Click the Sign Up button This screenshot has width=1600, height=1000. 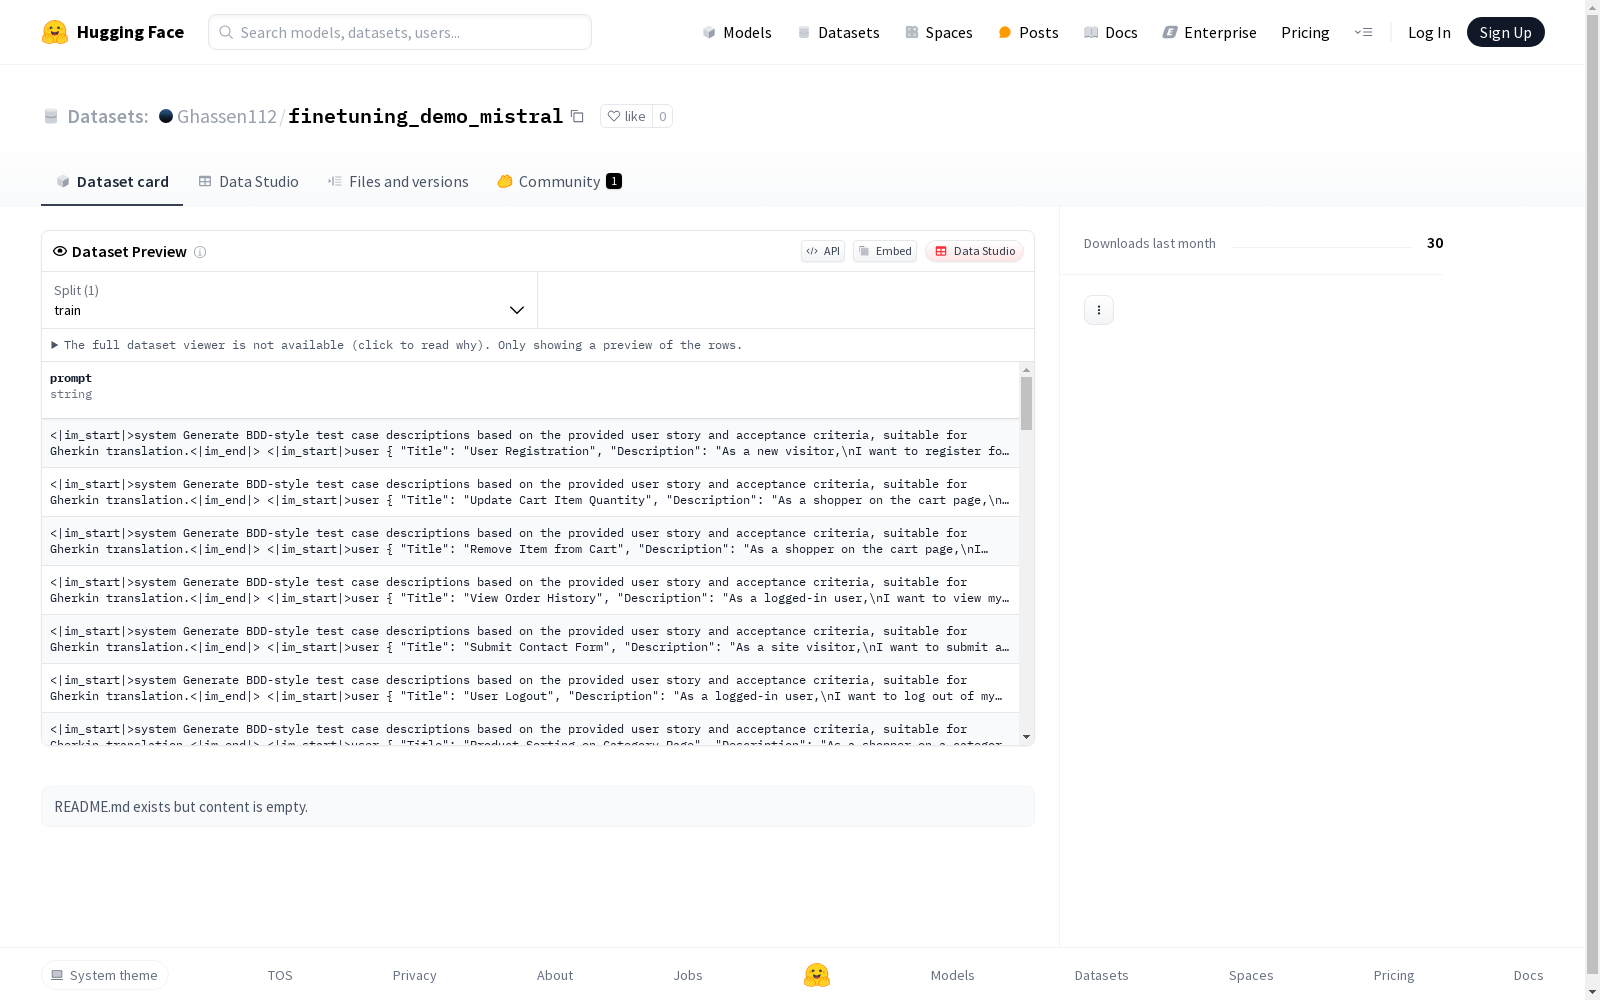[1505, 32]
